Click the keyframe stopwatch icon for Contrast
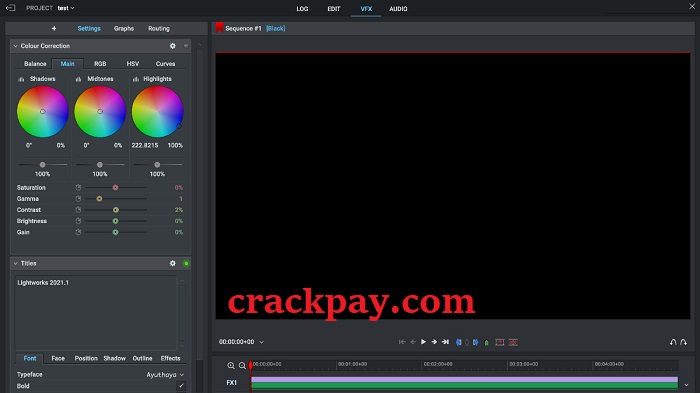 pyautogui.click(x=78, y=210)
